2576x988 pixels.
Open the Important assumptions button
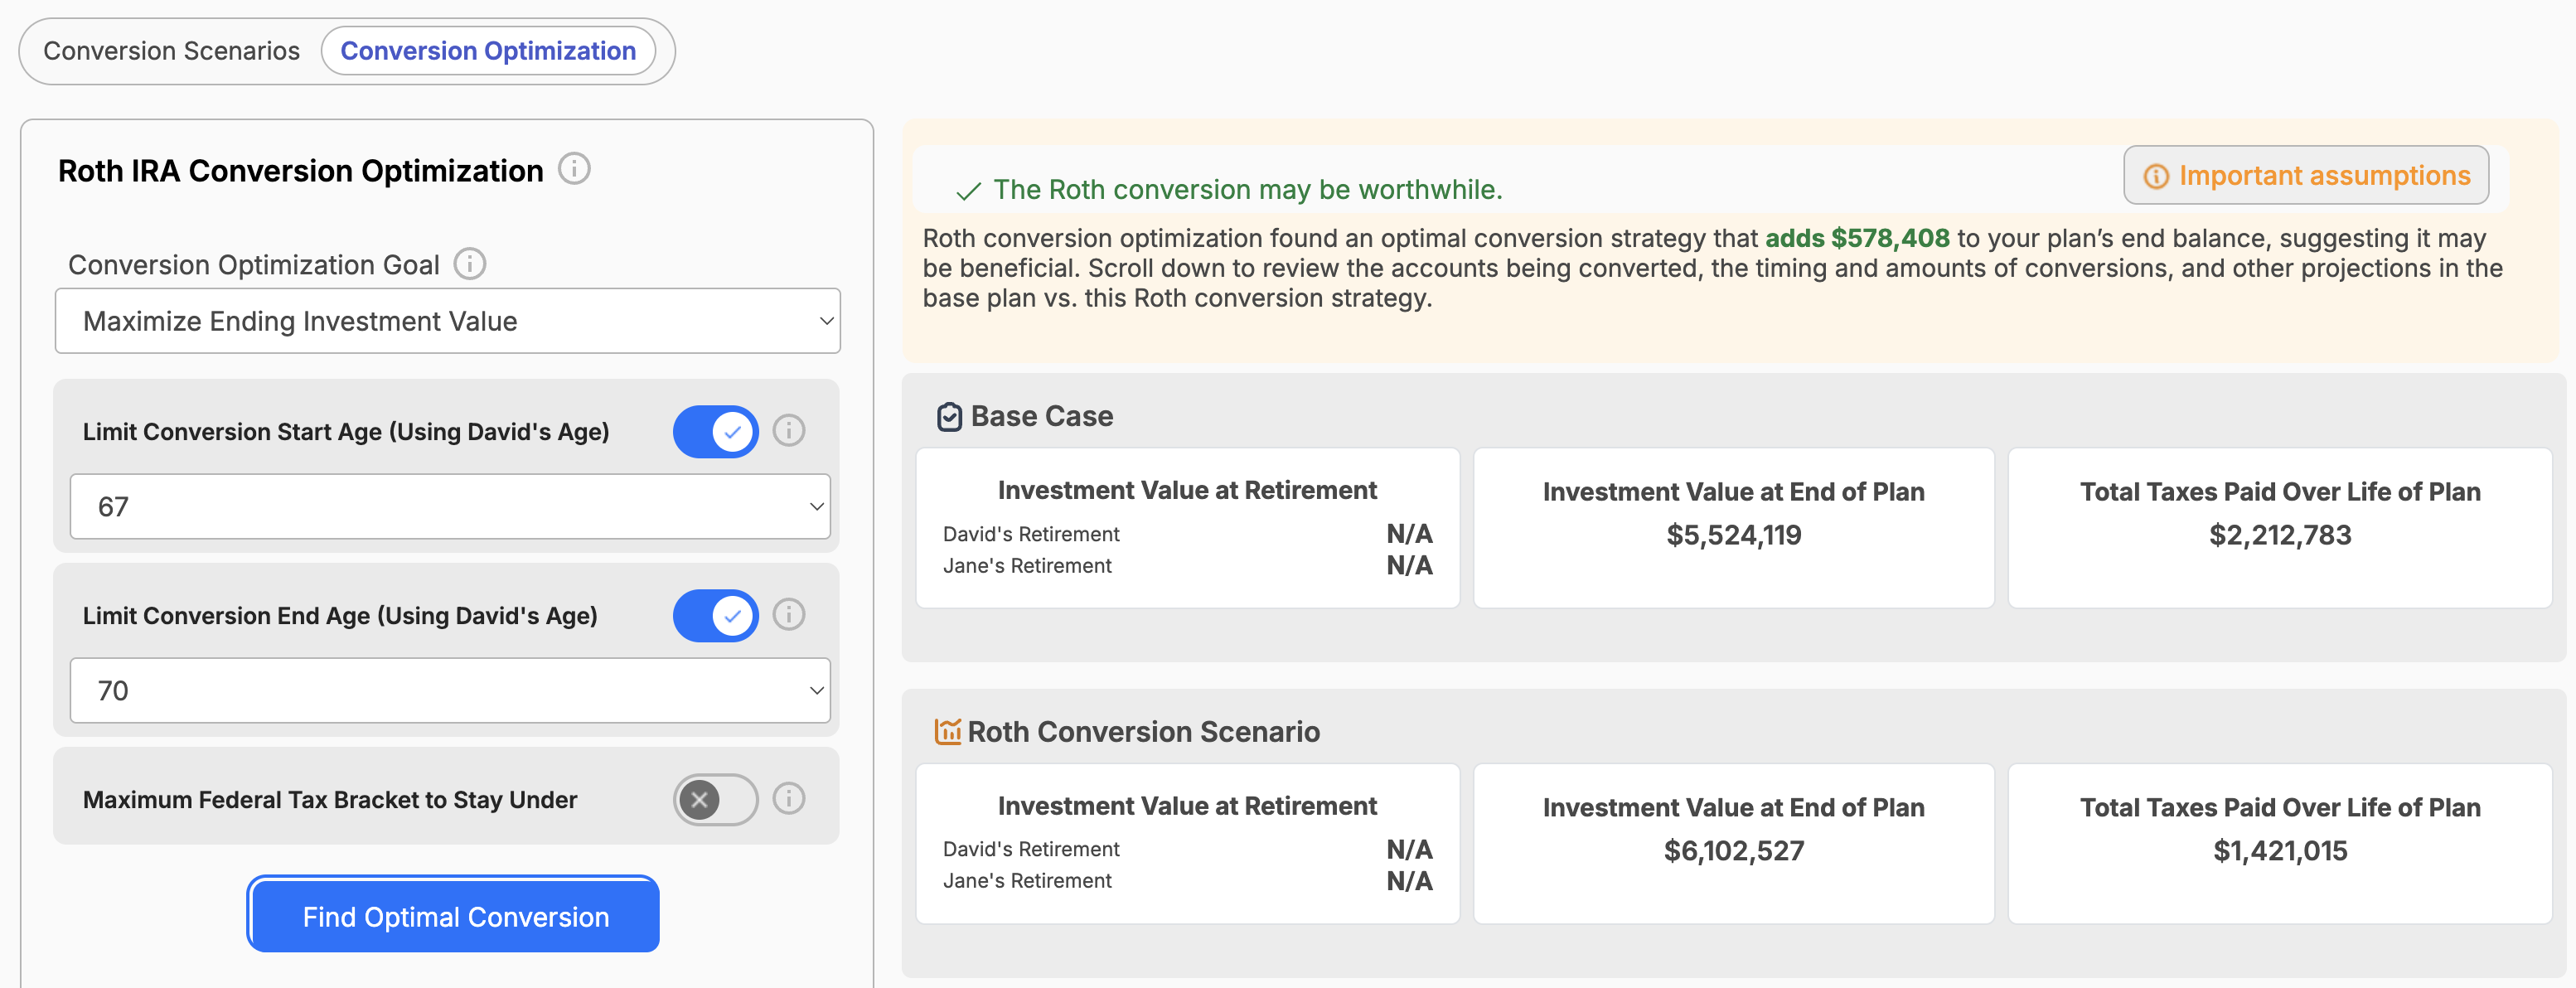click(2306, 176)
